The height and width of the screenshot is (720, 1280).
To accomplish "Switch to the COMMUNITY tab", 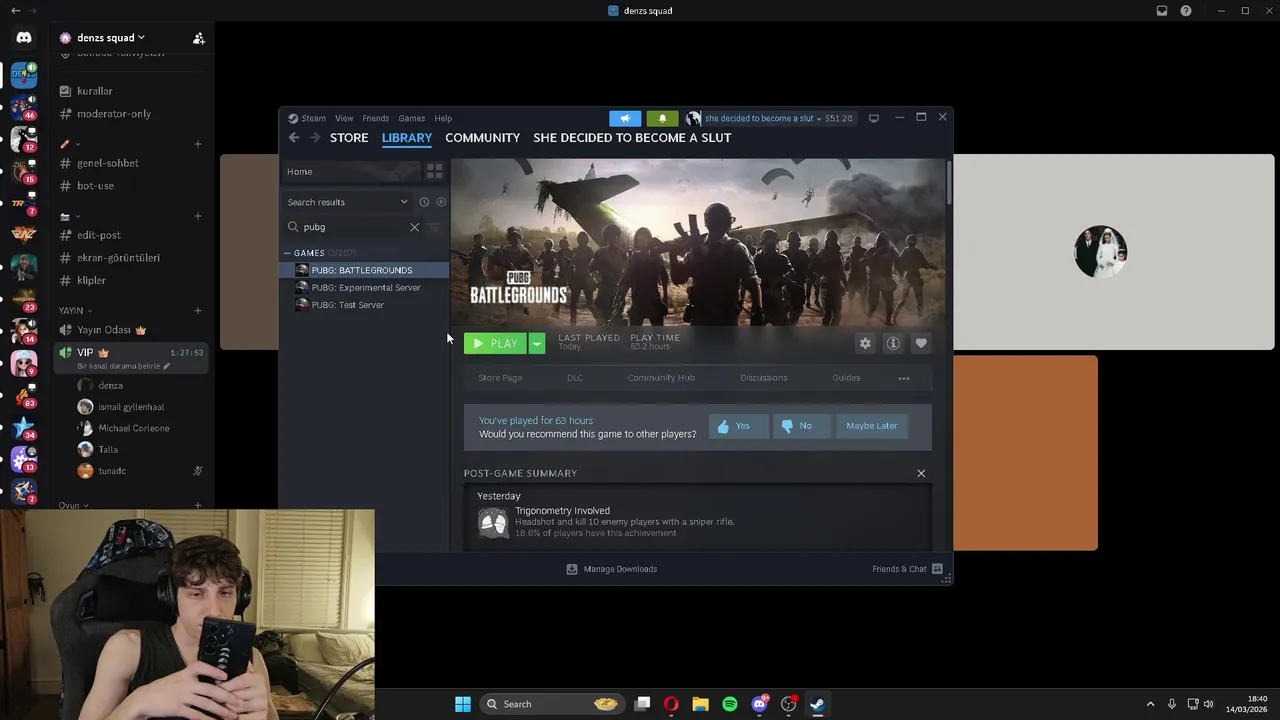I will 483,138.
